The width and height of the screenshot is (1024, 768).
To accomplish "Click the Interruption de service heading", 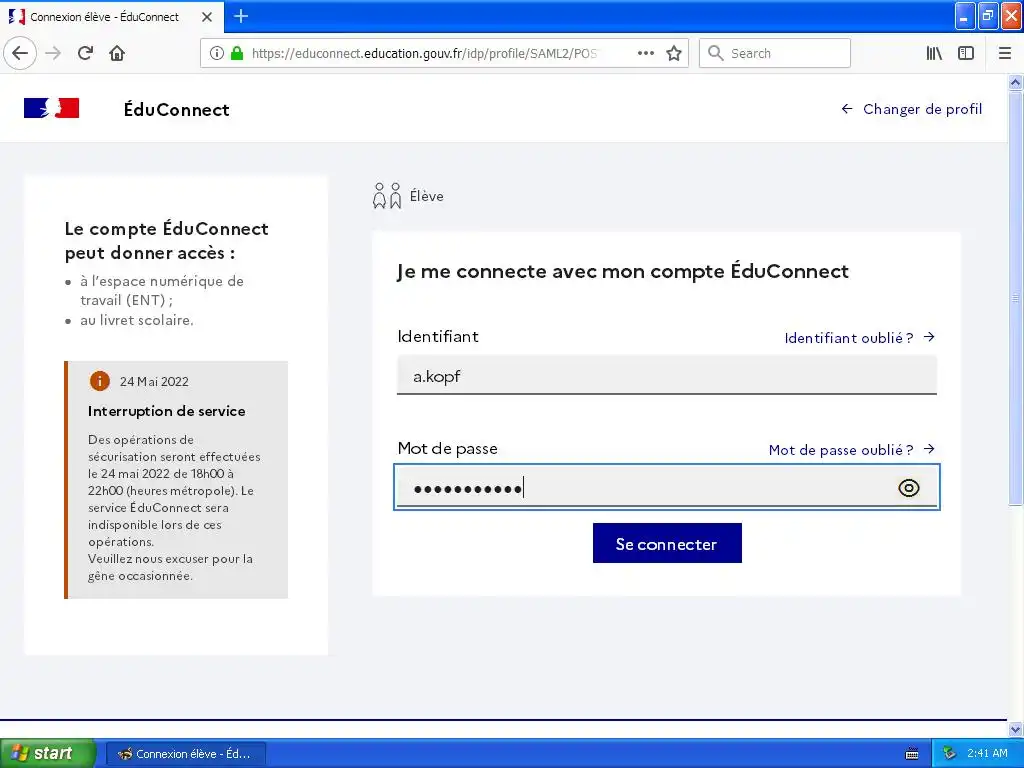I will click(167, 411).
